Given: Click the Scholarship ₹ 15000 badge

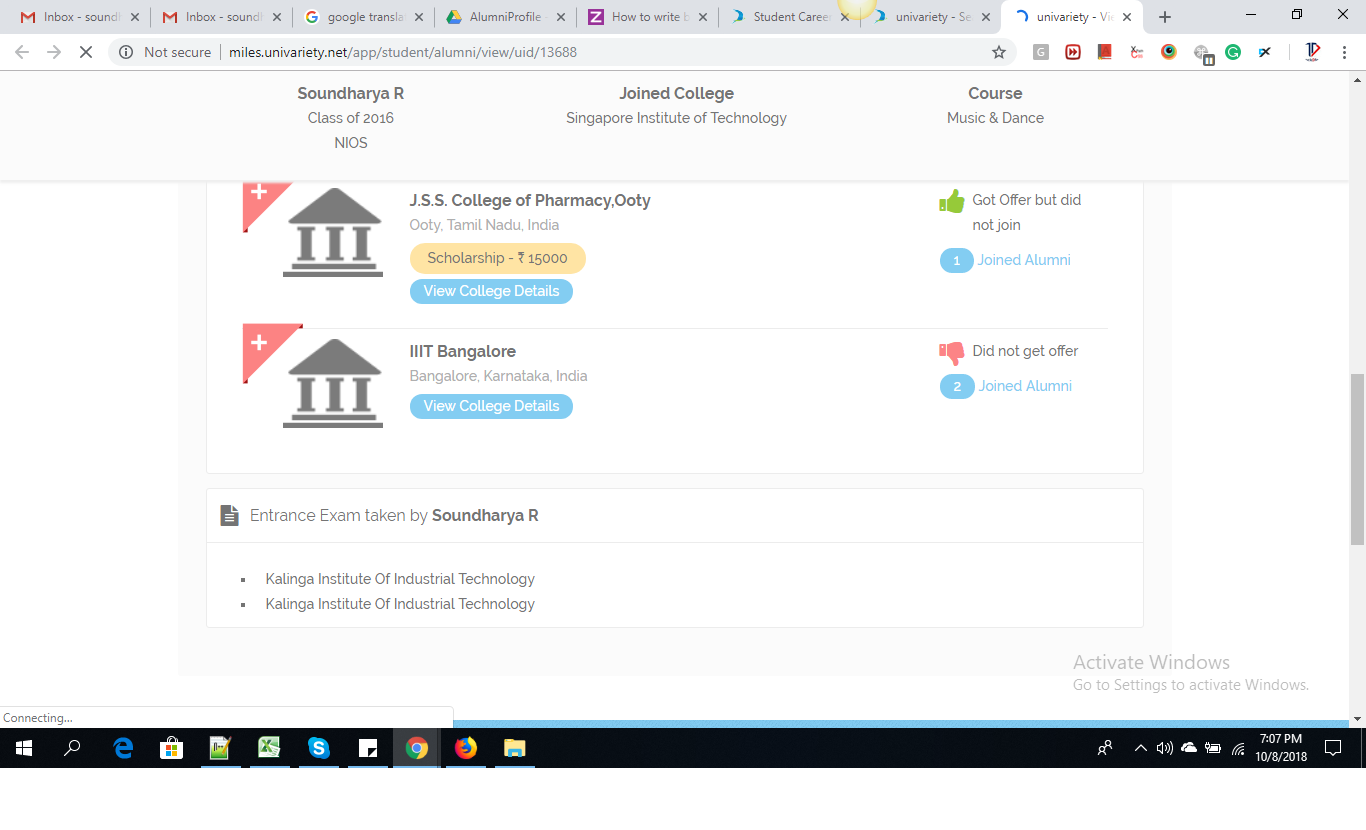Looking at the screenshot, I should pos(497,258).
